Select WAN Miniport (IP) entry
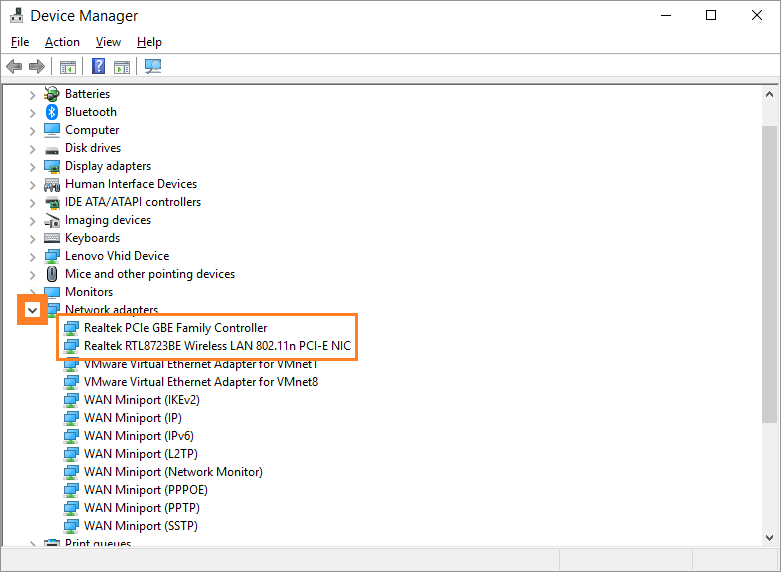 (133, 418)
